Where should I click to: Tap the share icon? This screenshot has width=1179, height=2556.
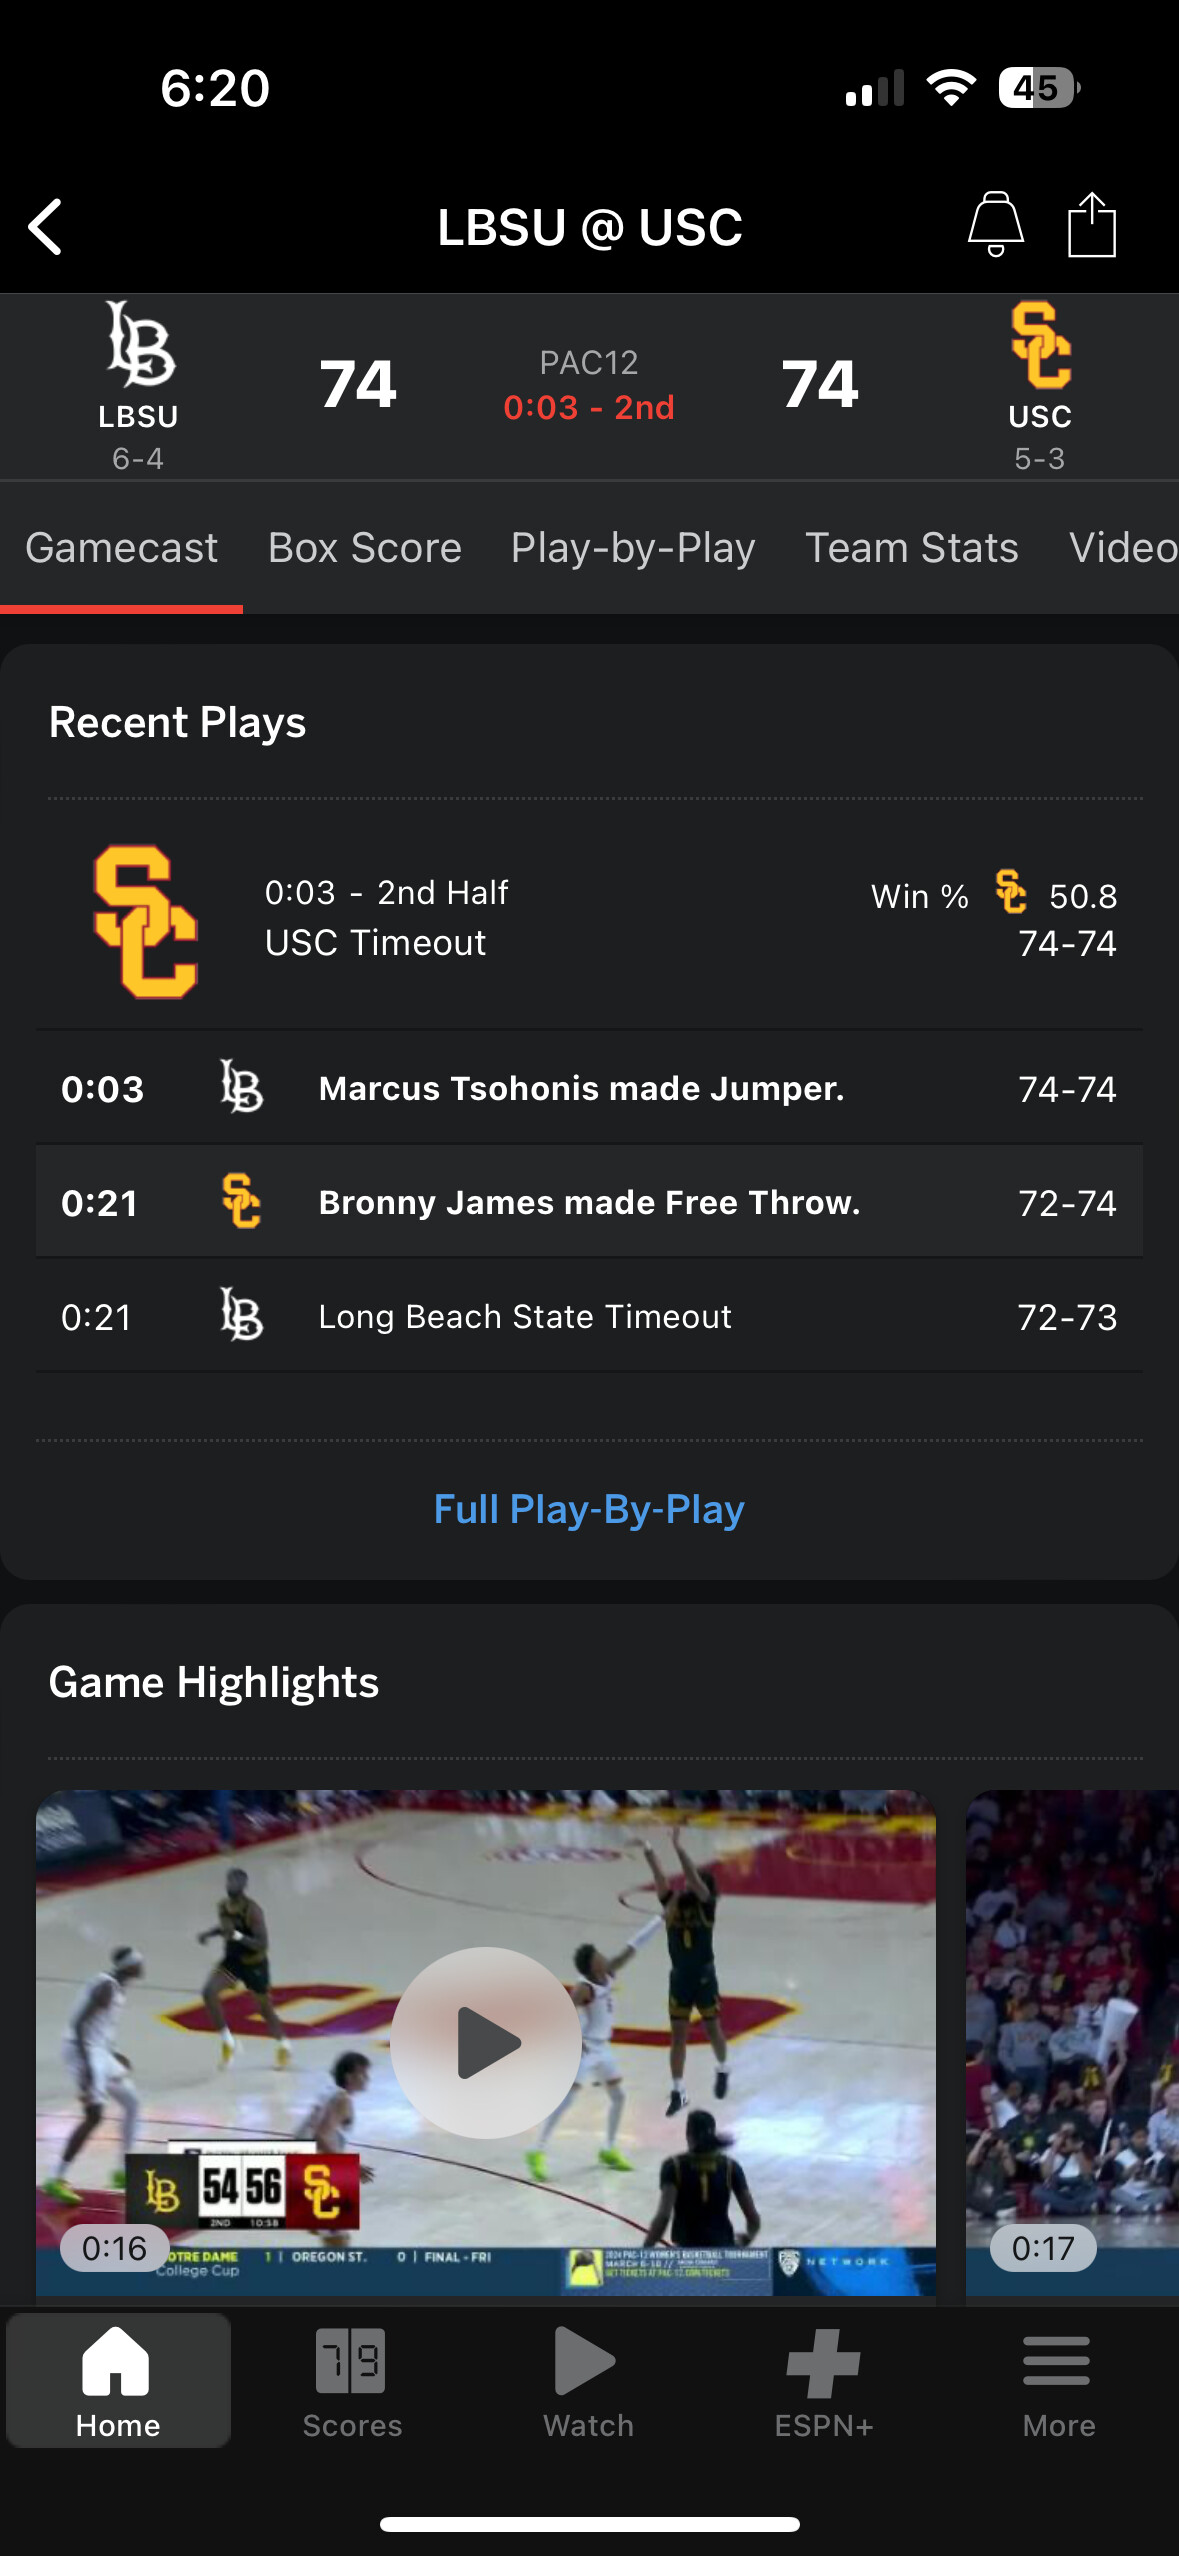[x=1091, y=224]
